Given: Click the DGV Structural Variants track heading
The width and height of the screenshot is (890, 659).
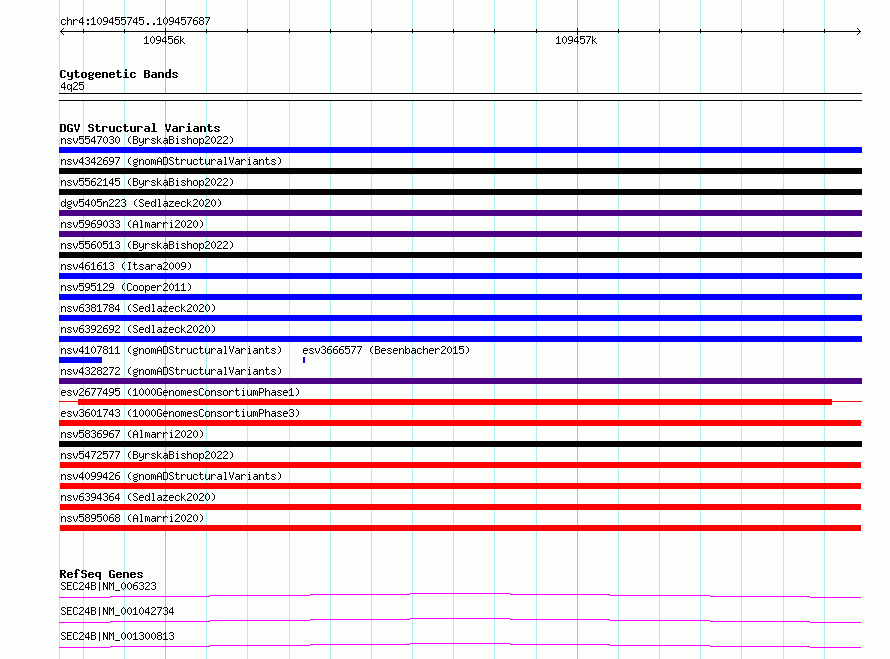Looking at the screenshot, I should pyautogui.click(x=140, y=128).
